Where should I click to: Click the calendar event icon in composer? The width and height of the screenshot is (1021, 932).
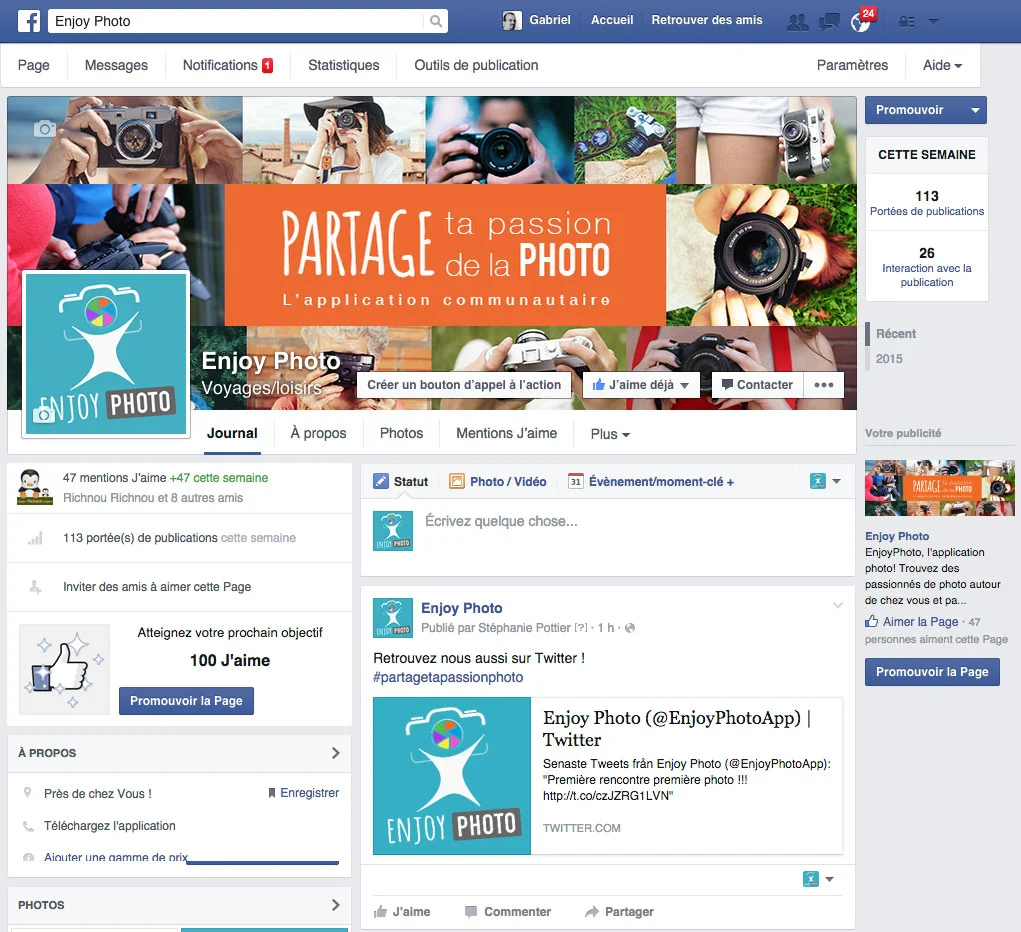tap(576, 481)
